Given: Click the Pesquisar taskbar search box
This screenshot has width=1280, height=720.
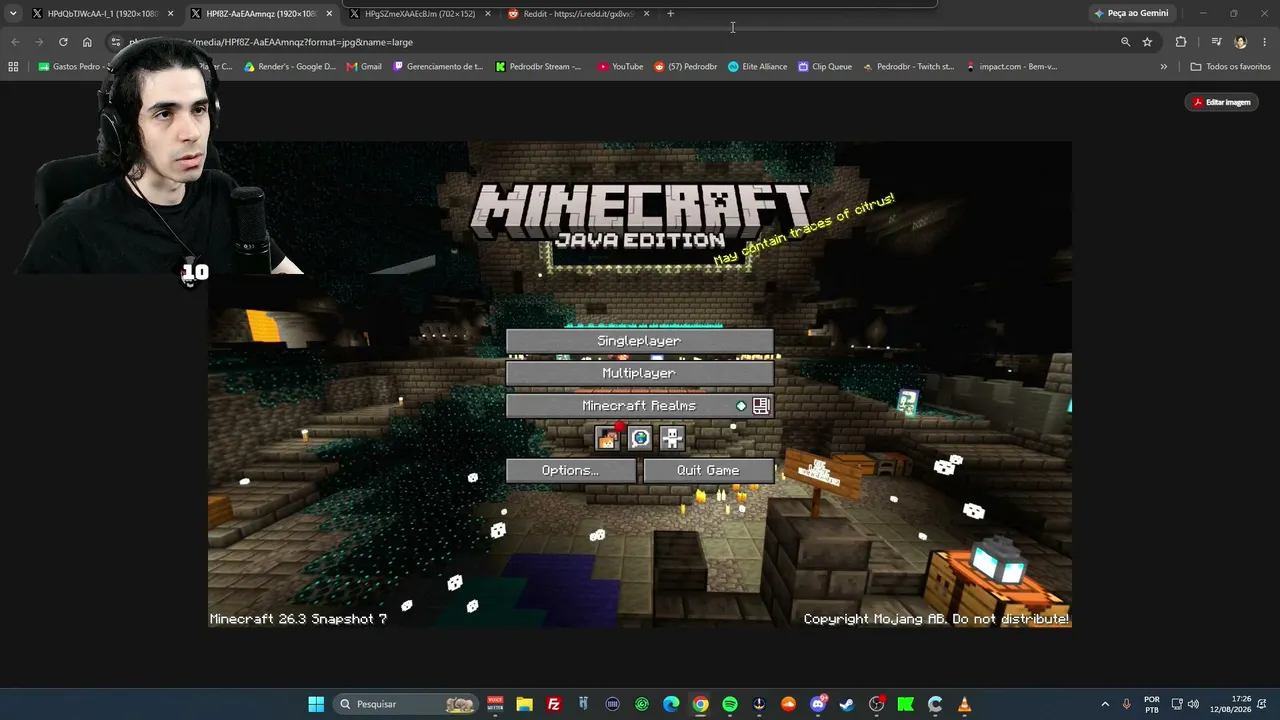Looking at the screenshot, I should click(x=406, y=704).
